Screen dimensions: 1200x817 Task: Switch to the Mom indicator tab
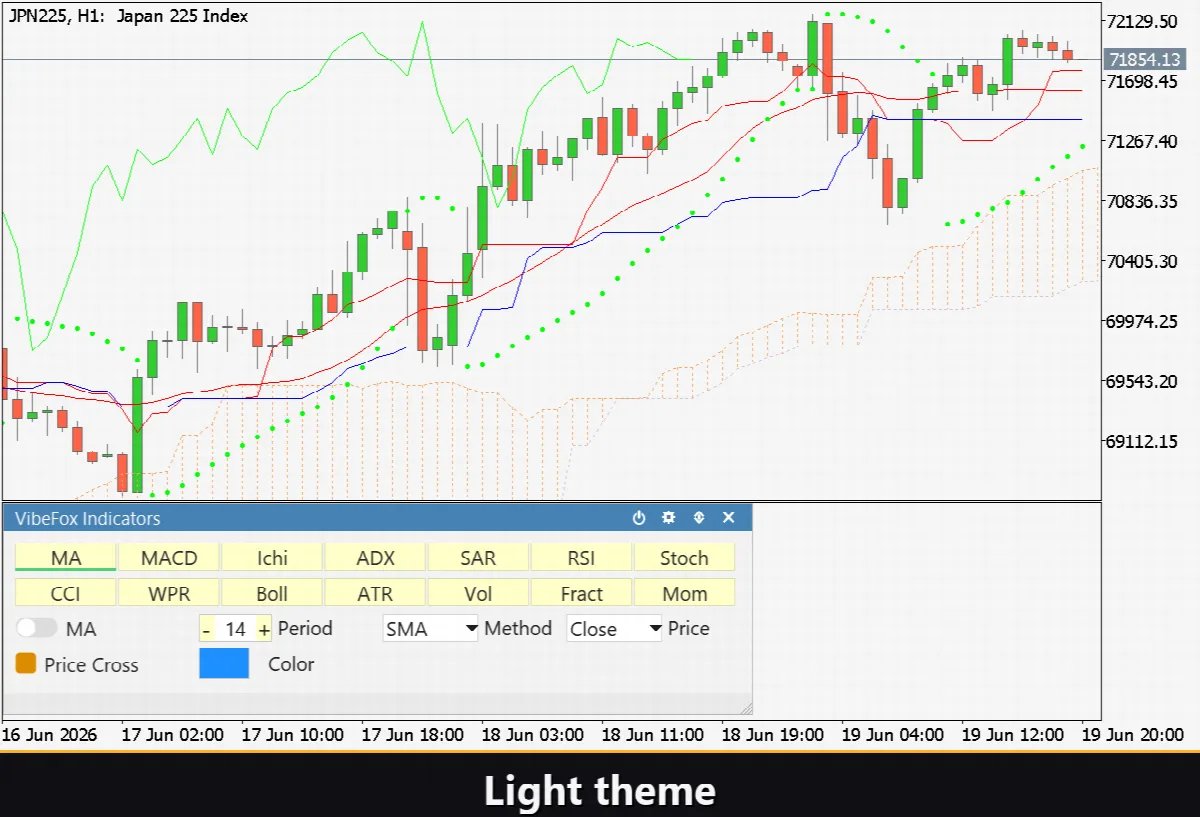click(x=684, y=593)
